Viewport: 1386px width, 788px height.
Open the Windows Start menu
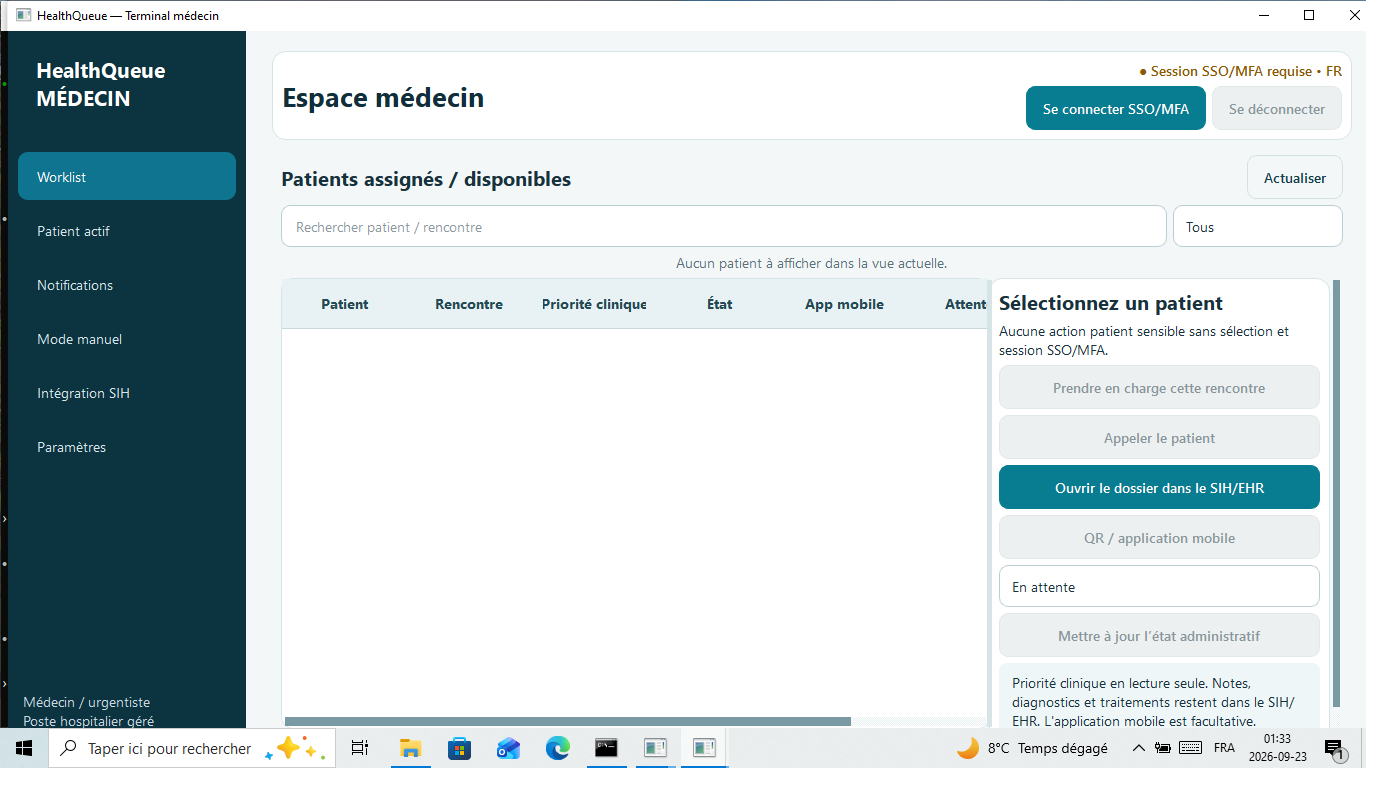click(x=23, y=748)
